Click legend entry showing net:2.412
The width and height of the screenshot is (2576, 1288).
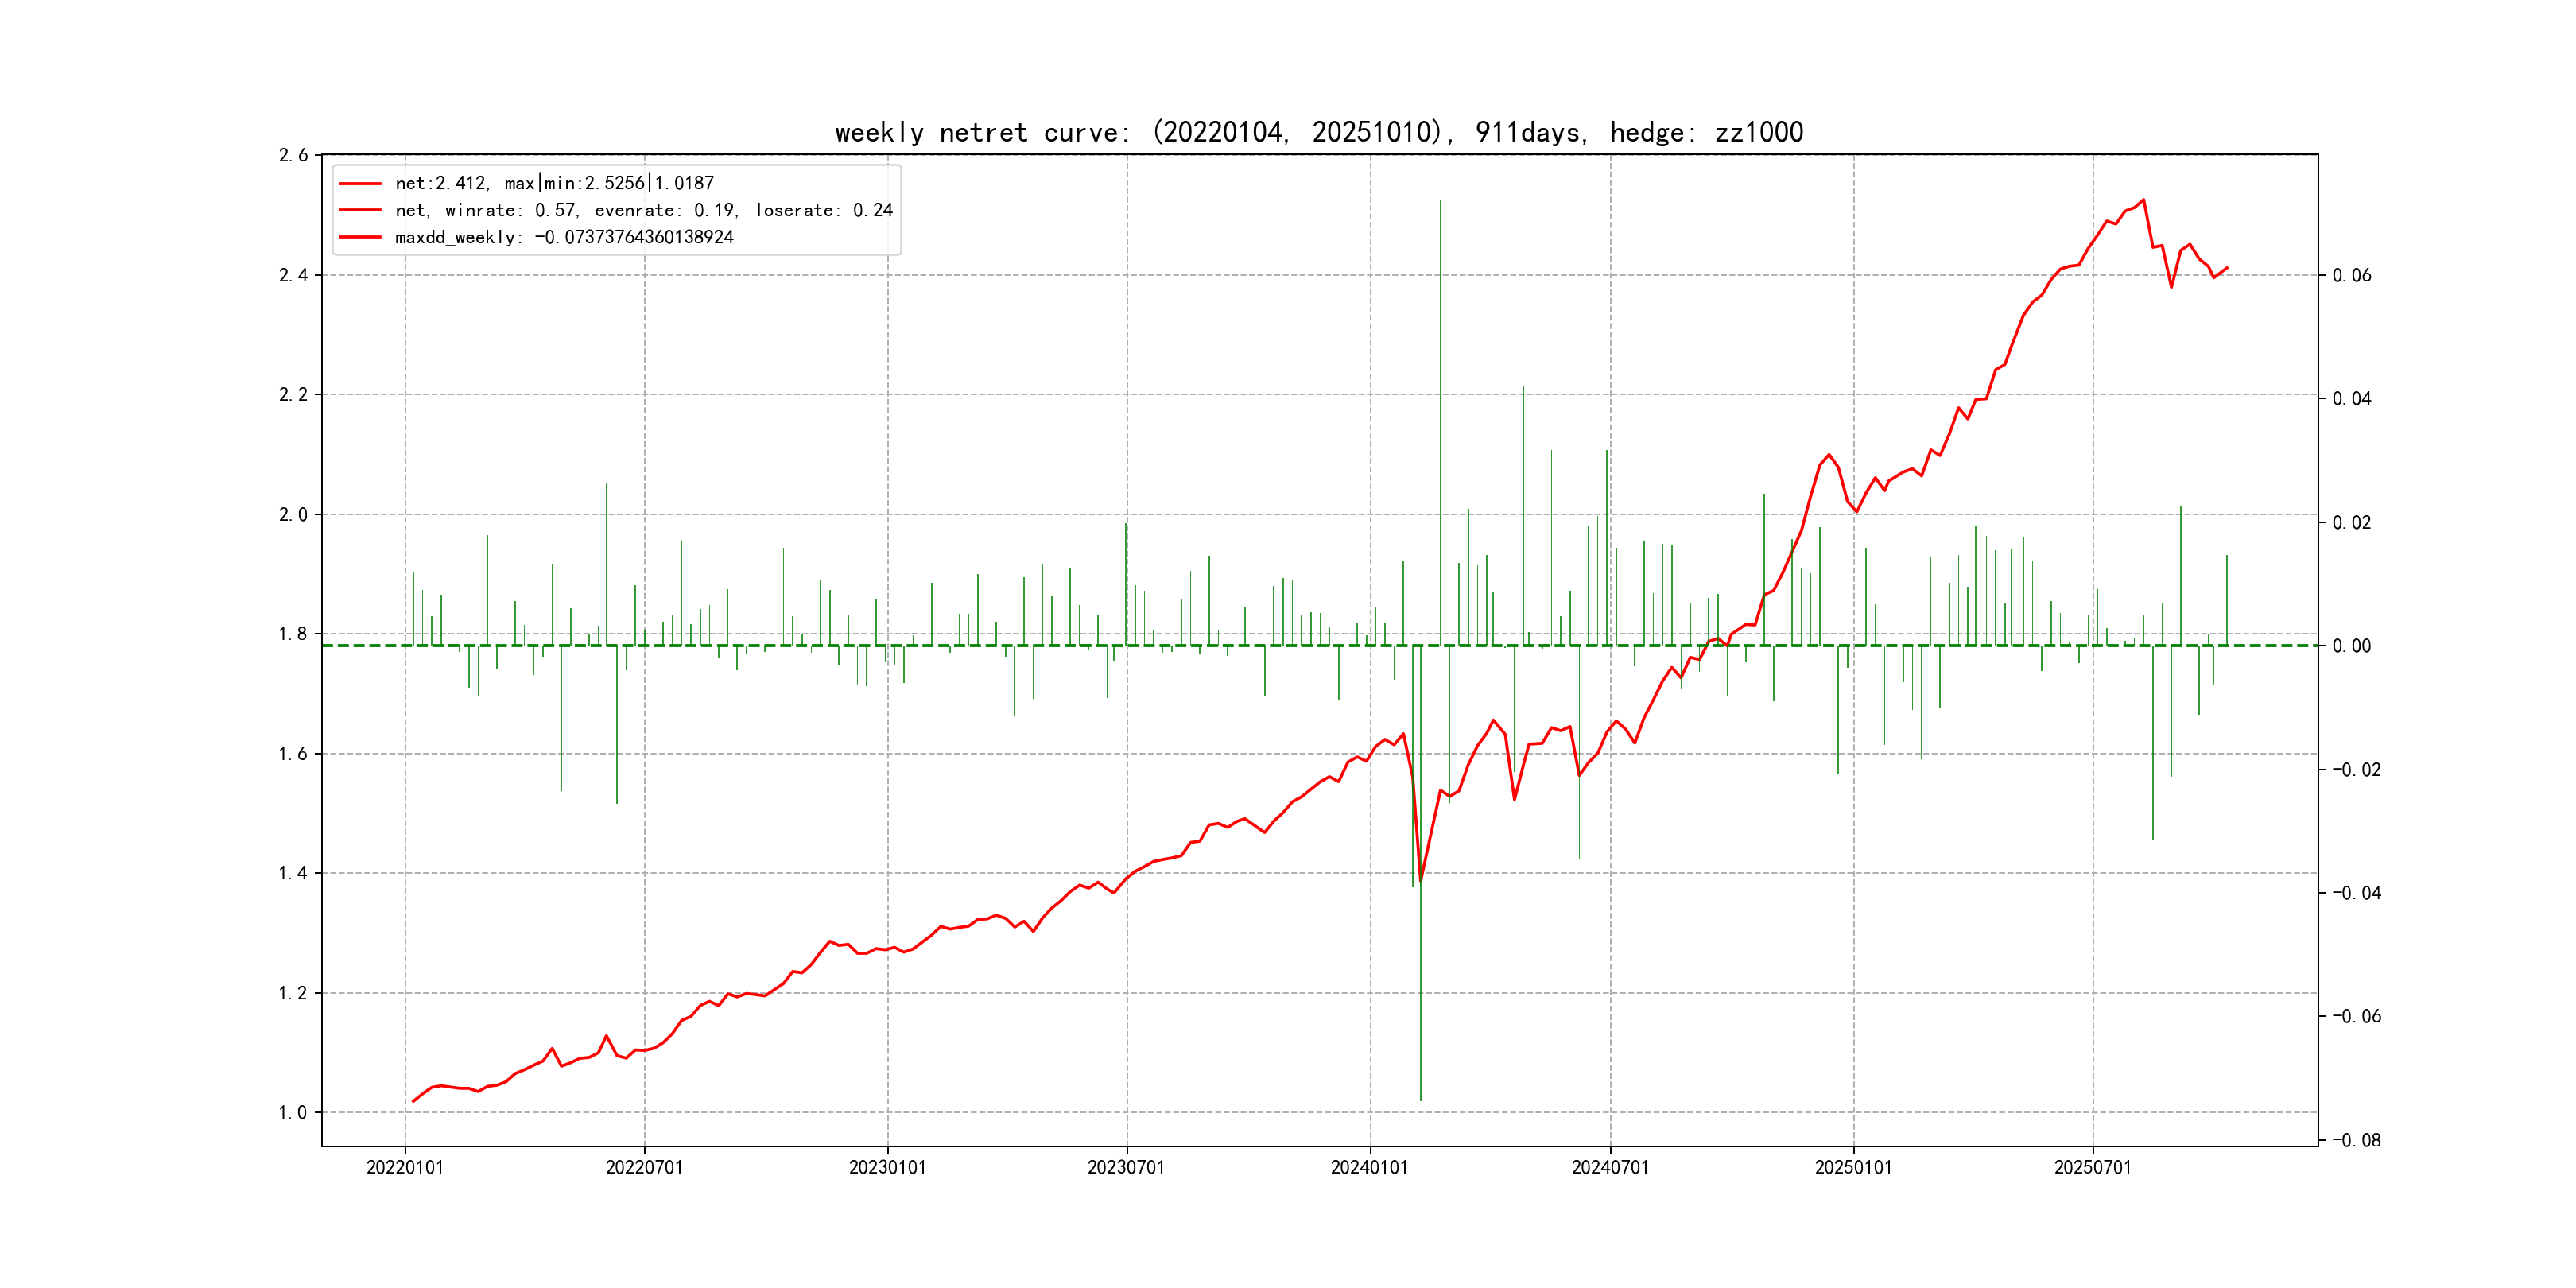point(554,183)
